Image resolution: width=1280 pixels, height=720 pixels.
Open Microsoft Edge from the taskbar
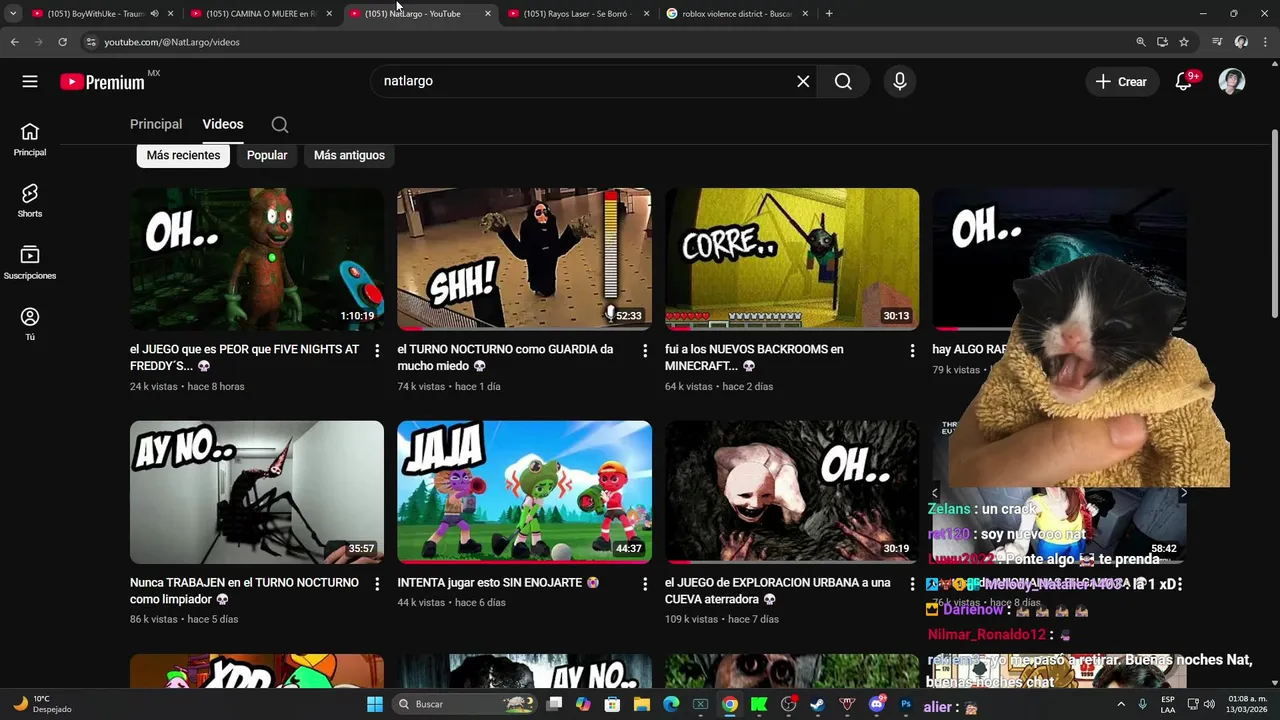coord(671,704)
